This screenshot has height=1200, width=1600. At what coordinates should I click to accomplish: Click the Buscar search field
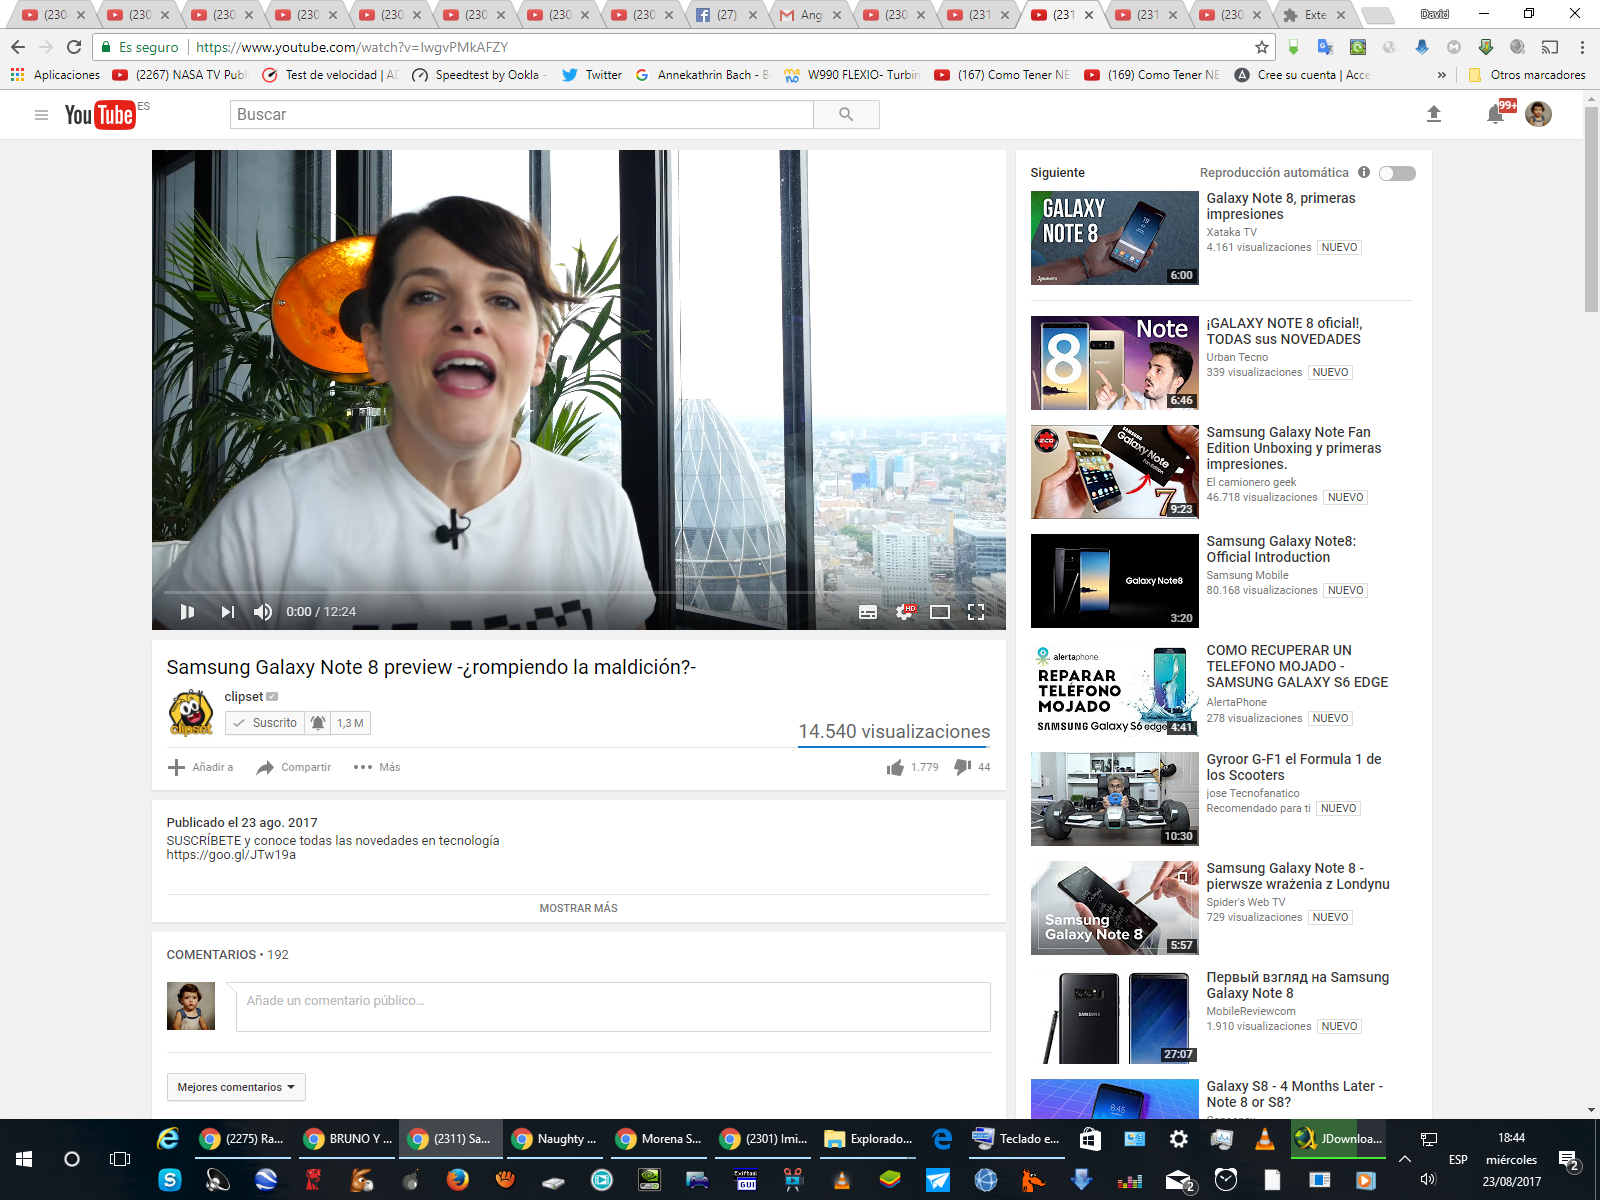(521, 115)
